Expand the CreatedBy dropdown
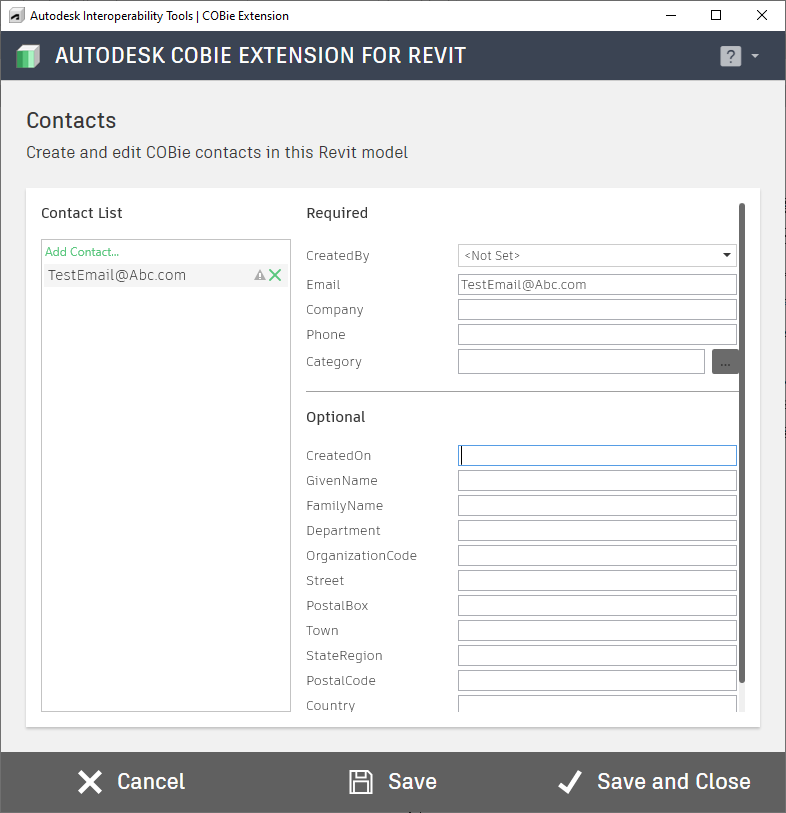 pos(727,256)
